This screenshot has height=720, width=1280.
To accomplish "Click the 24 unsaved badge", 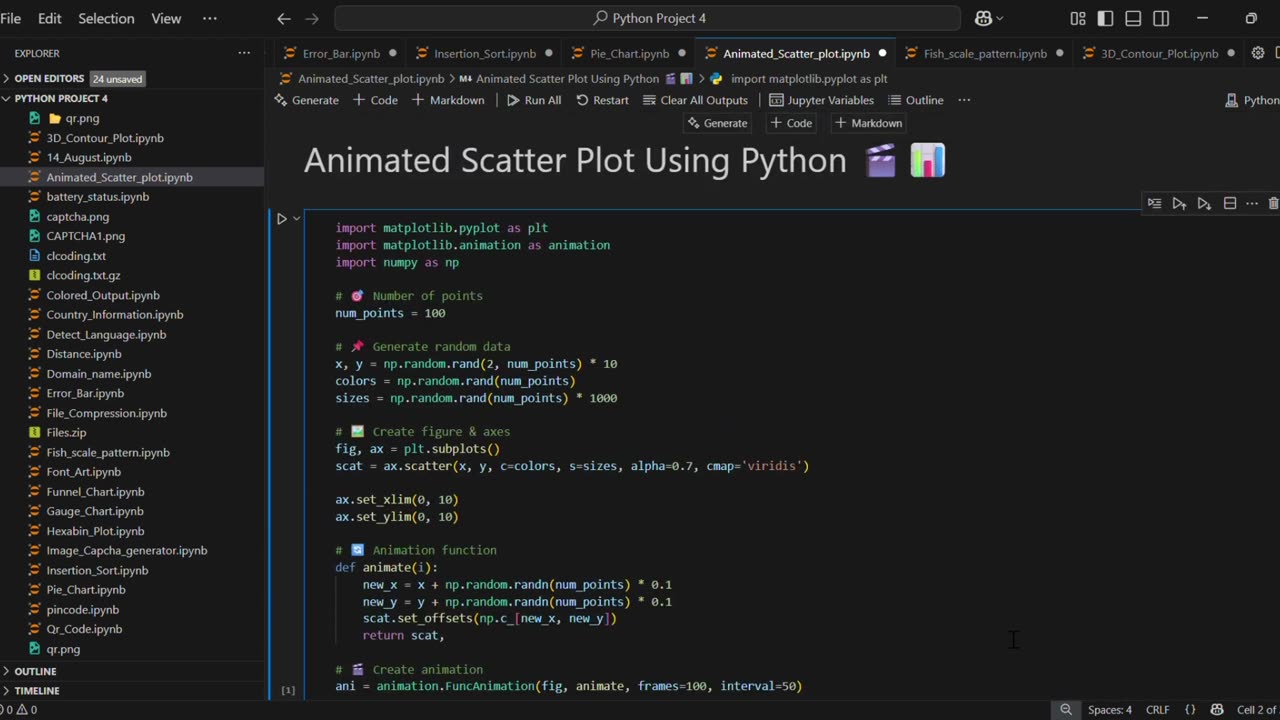I will pyautogui.click(x=117, y=78).
